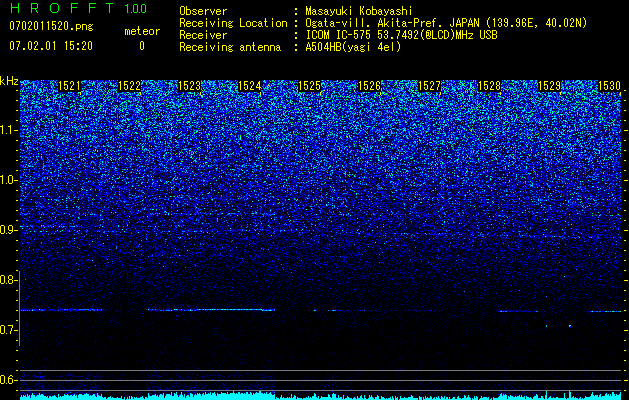Click the 0.9 kHz axis label
629x400 pixels.
point(9,230)
